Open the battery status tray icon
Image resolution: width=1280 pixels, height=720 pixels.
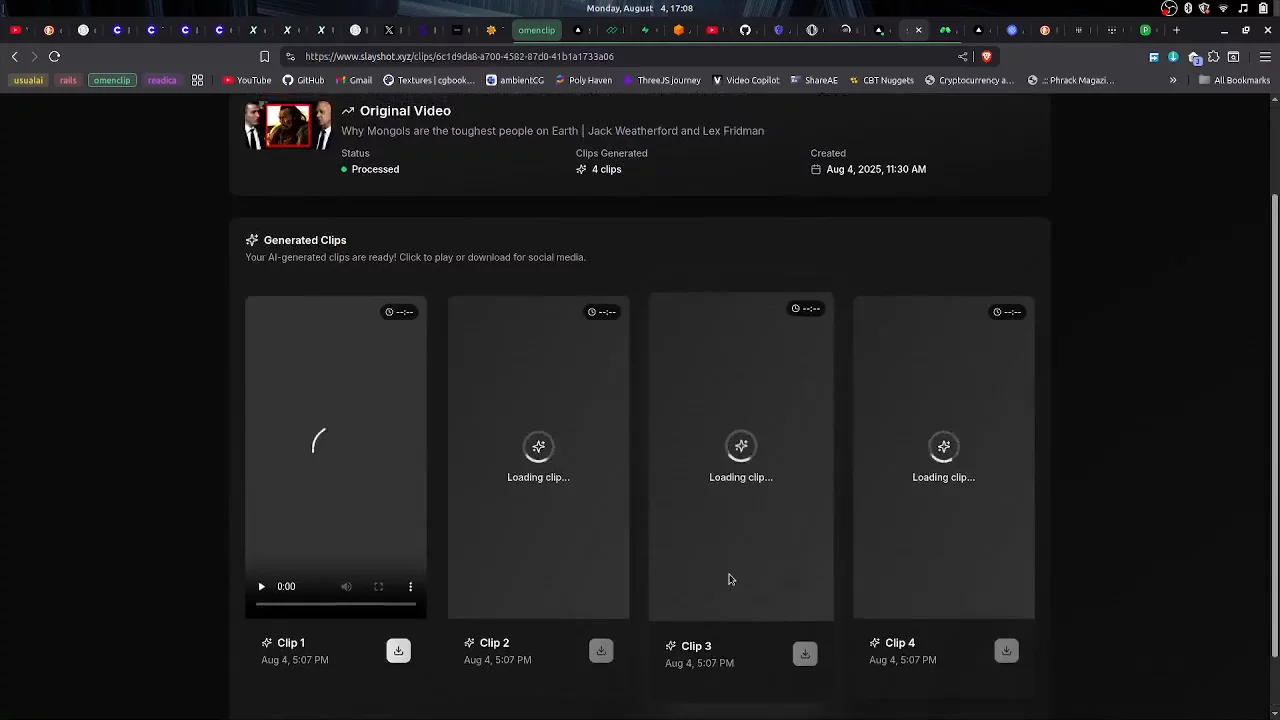pos(1263,8)
